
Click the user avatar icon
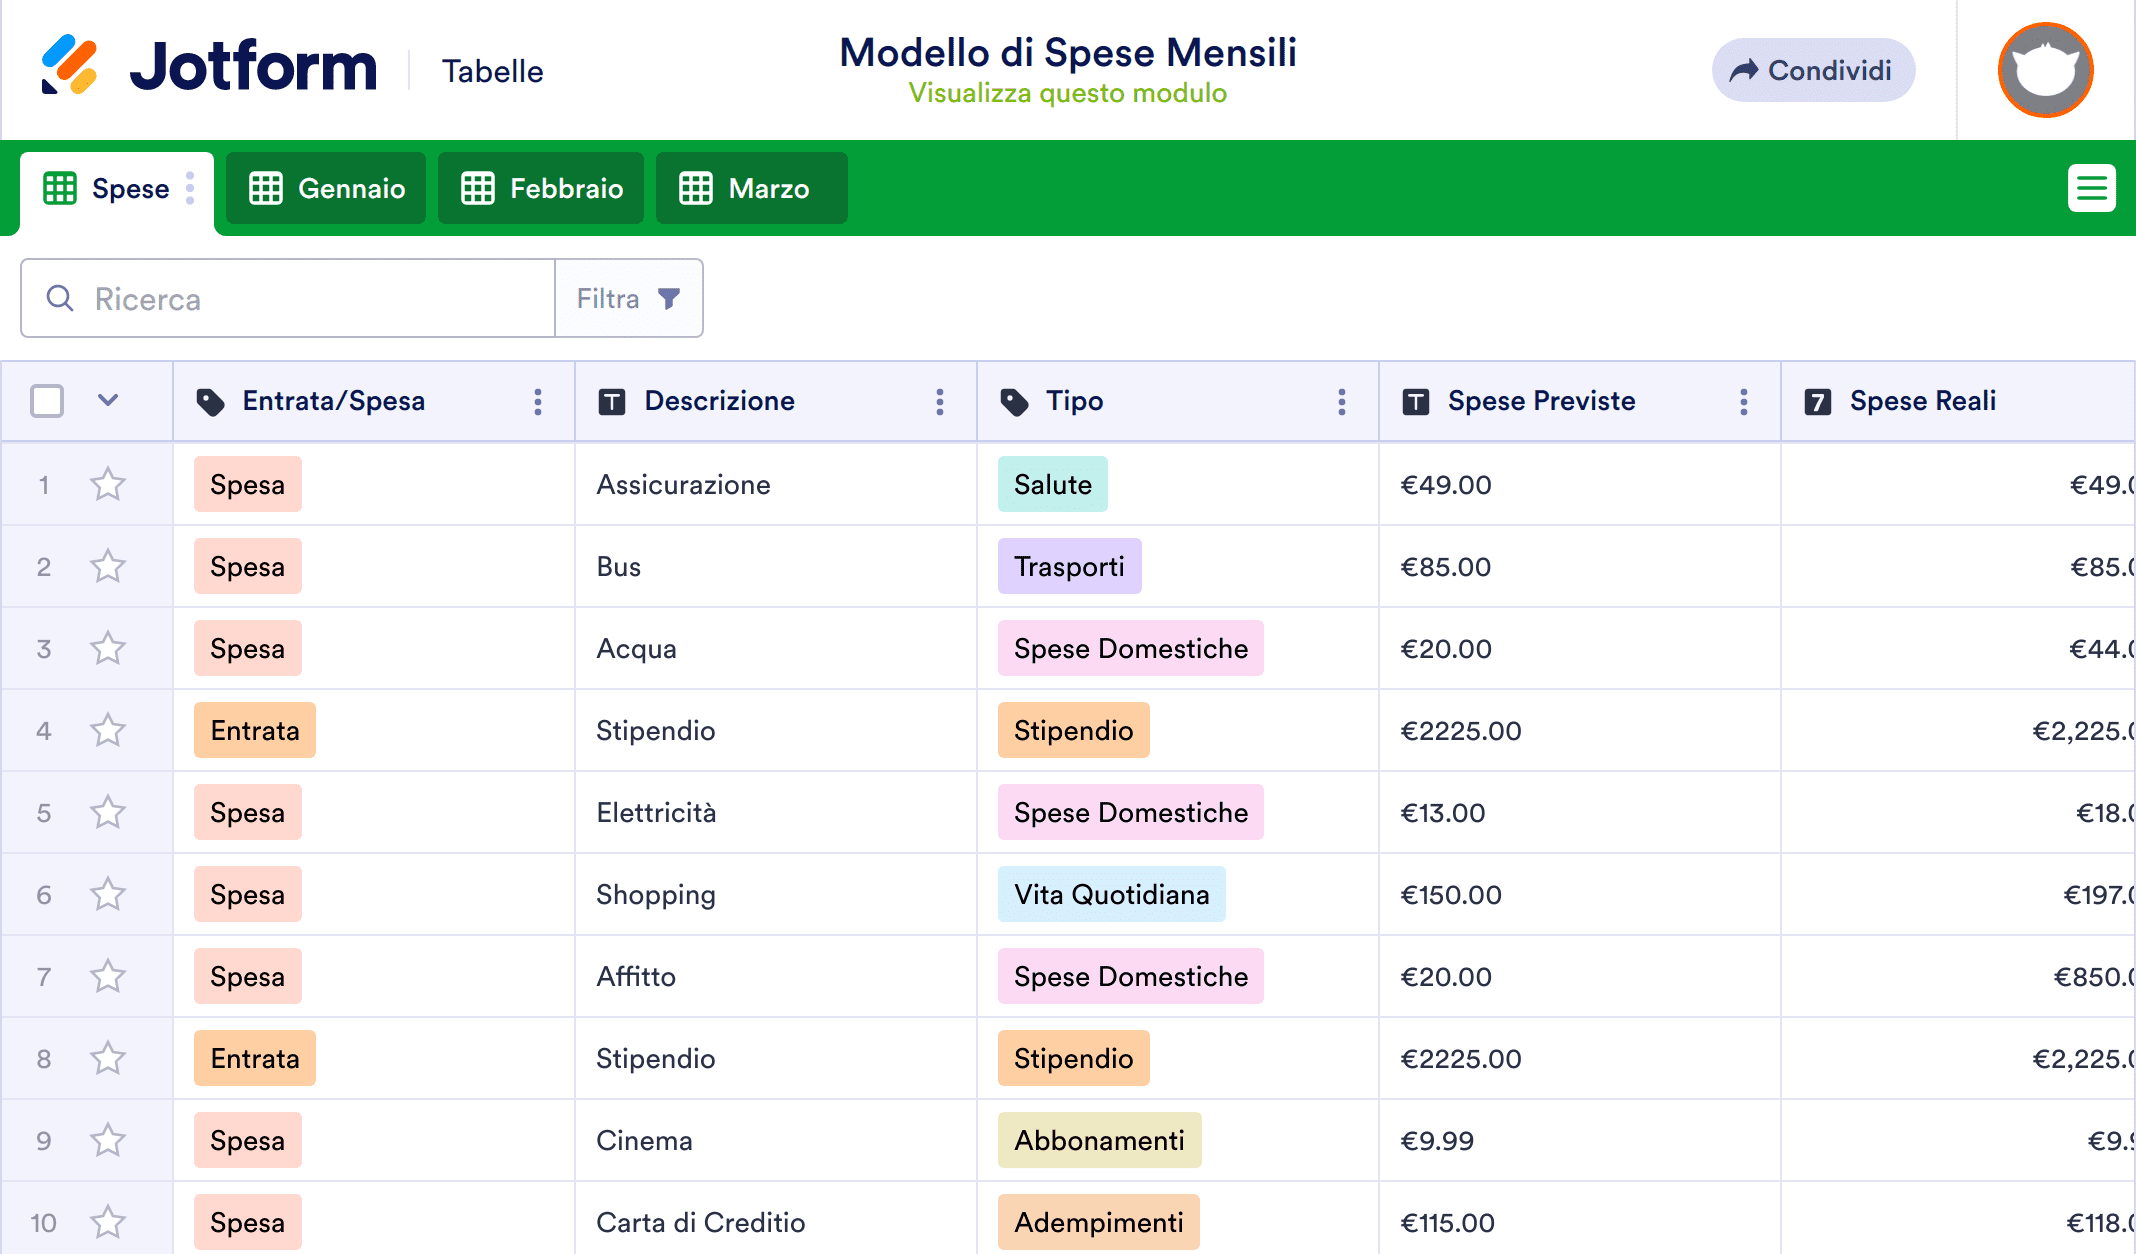2045,70
